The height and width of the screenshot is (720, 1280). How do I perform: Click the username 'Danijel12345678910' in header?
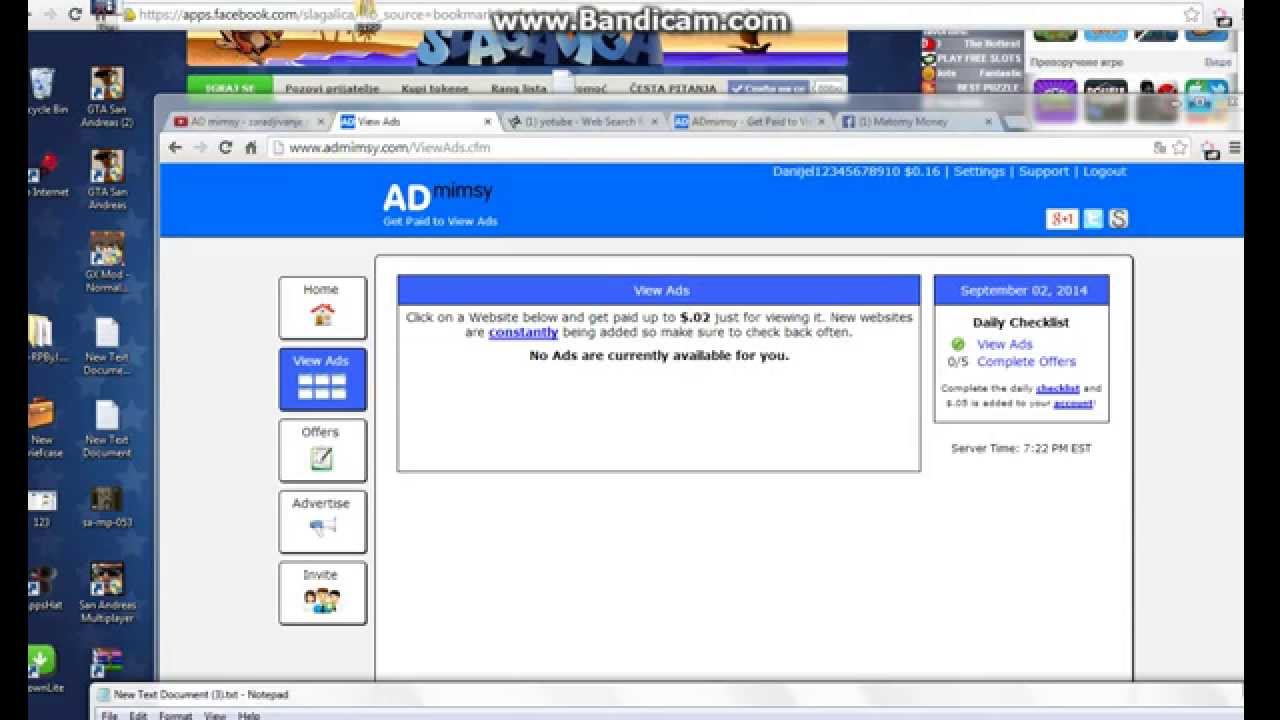[836, 171]
